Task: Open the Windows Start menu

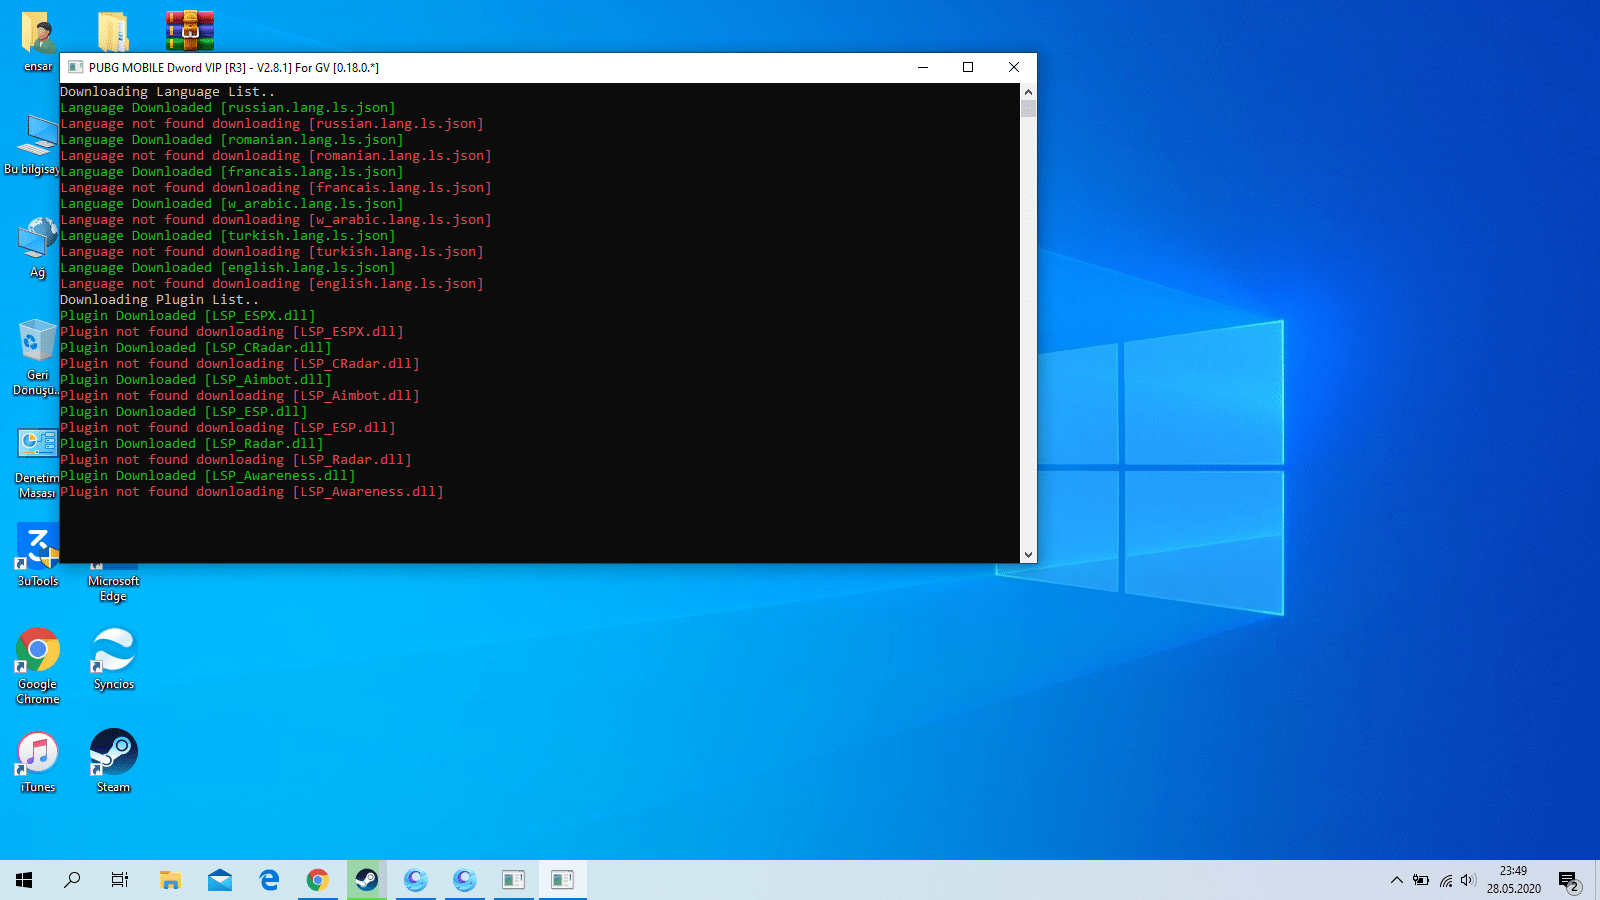Action: 24,880
